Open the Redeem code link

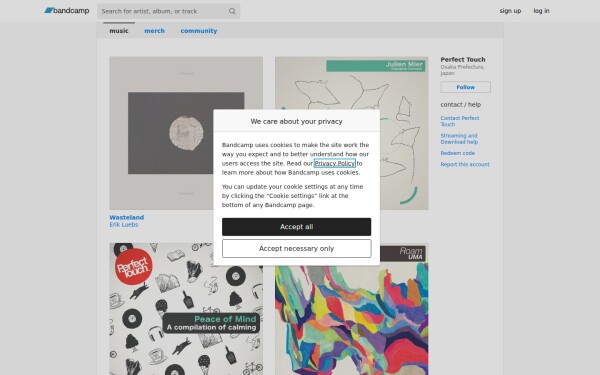[x=457, y=153]
